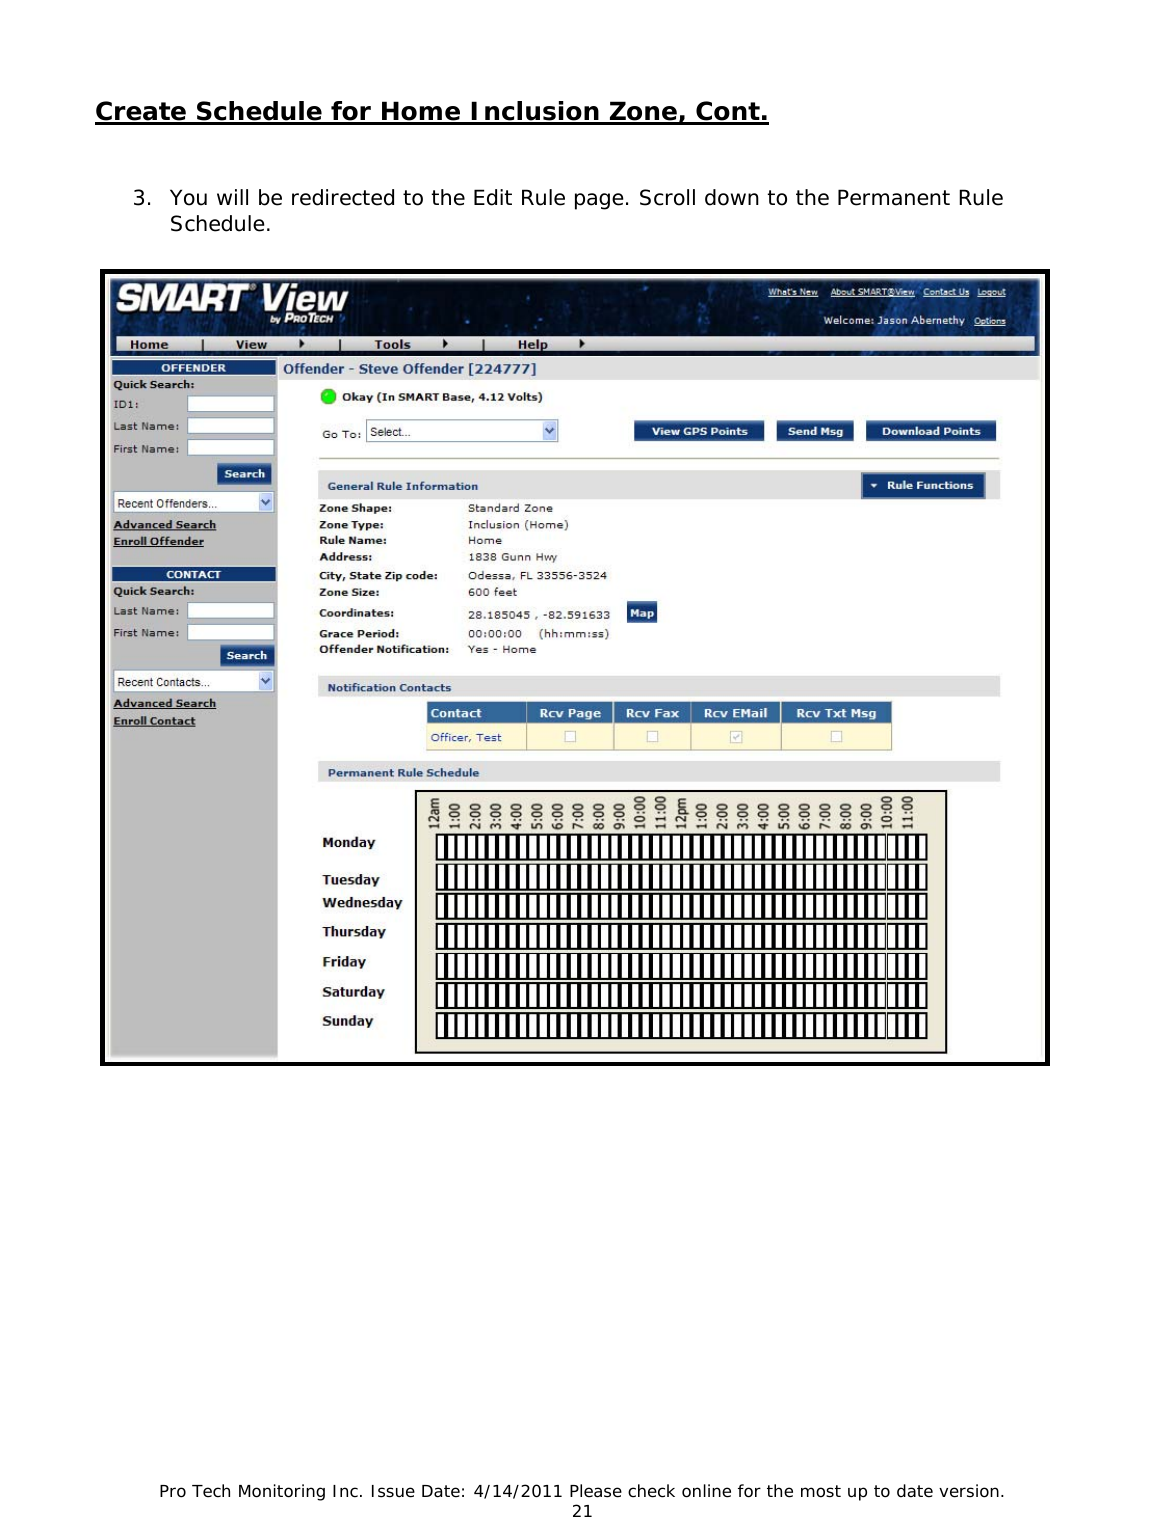The width and height of the screenshot is (1165, 1540).
Task: Click the Rcv Txt Msg column header
Action: click(836, 713)
